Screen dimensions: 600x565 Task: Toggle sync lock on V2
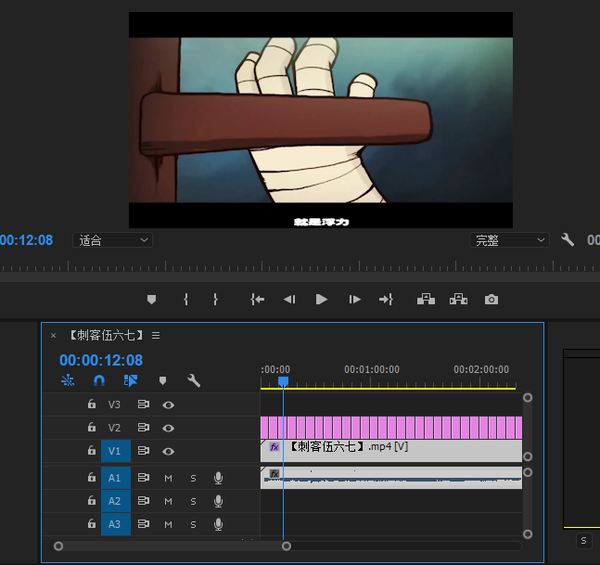point(143,427)
